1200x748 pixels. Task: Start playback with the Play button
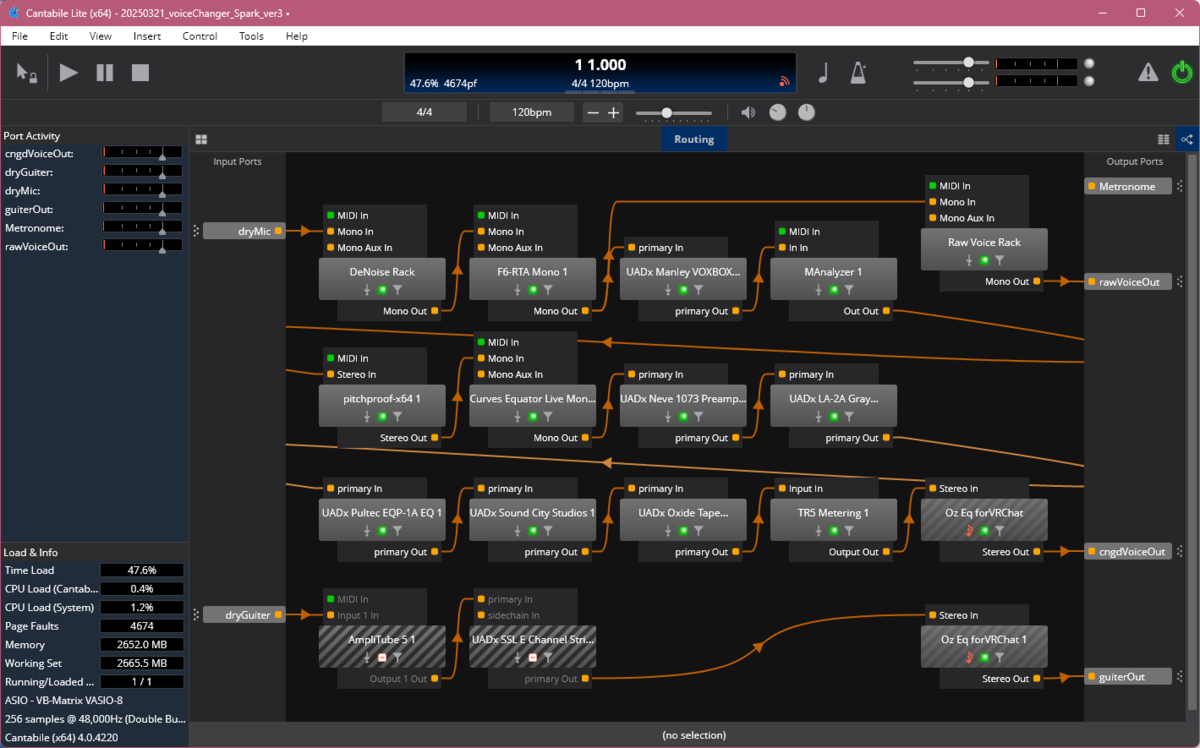pyautogui.click(x=68, y=73)
